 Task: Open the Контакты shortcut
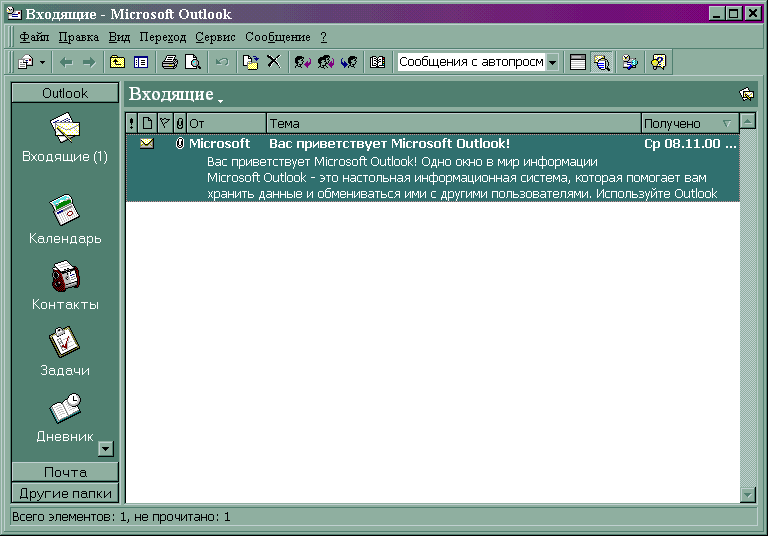tap(65, 286)
